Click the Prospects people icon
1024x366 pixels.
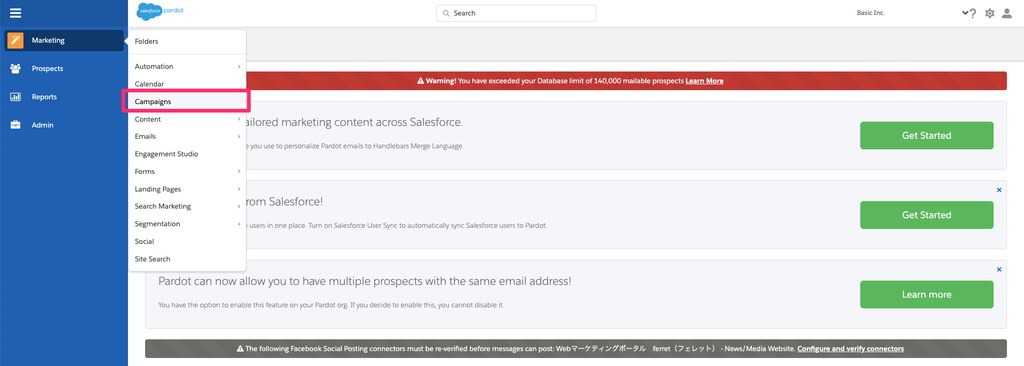point(15,69)
